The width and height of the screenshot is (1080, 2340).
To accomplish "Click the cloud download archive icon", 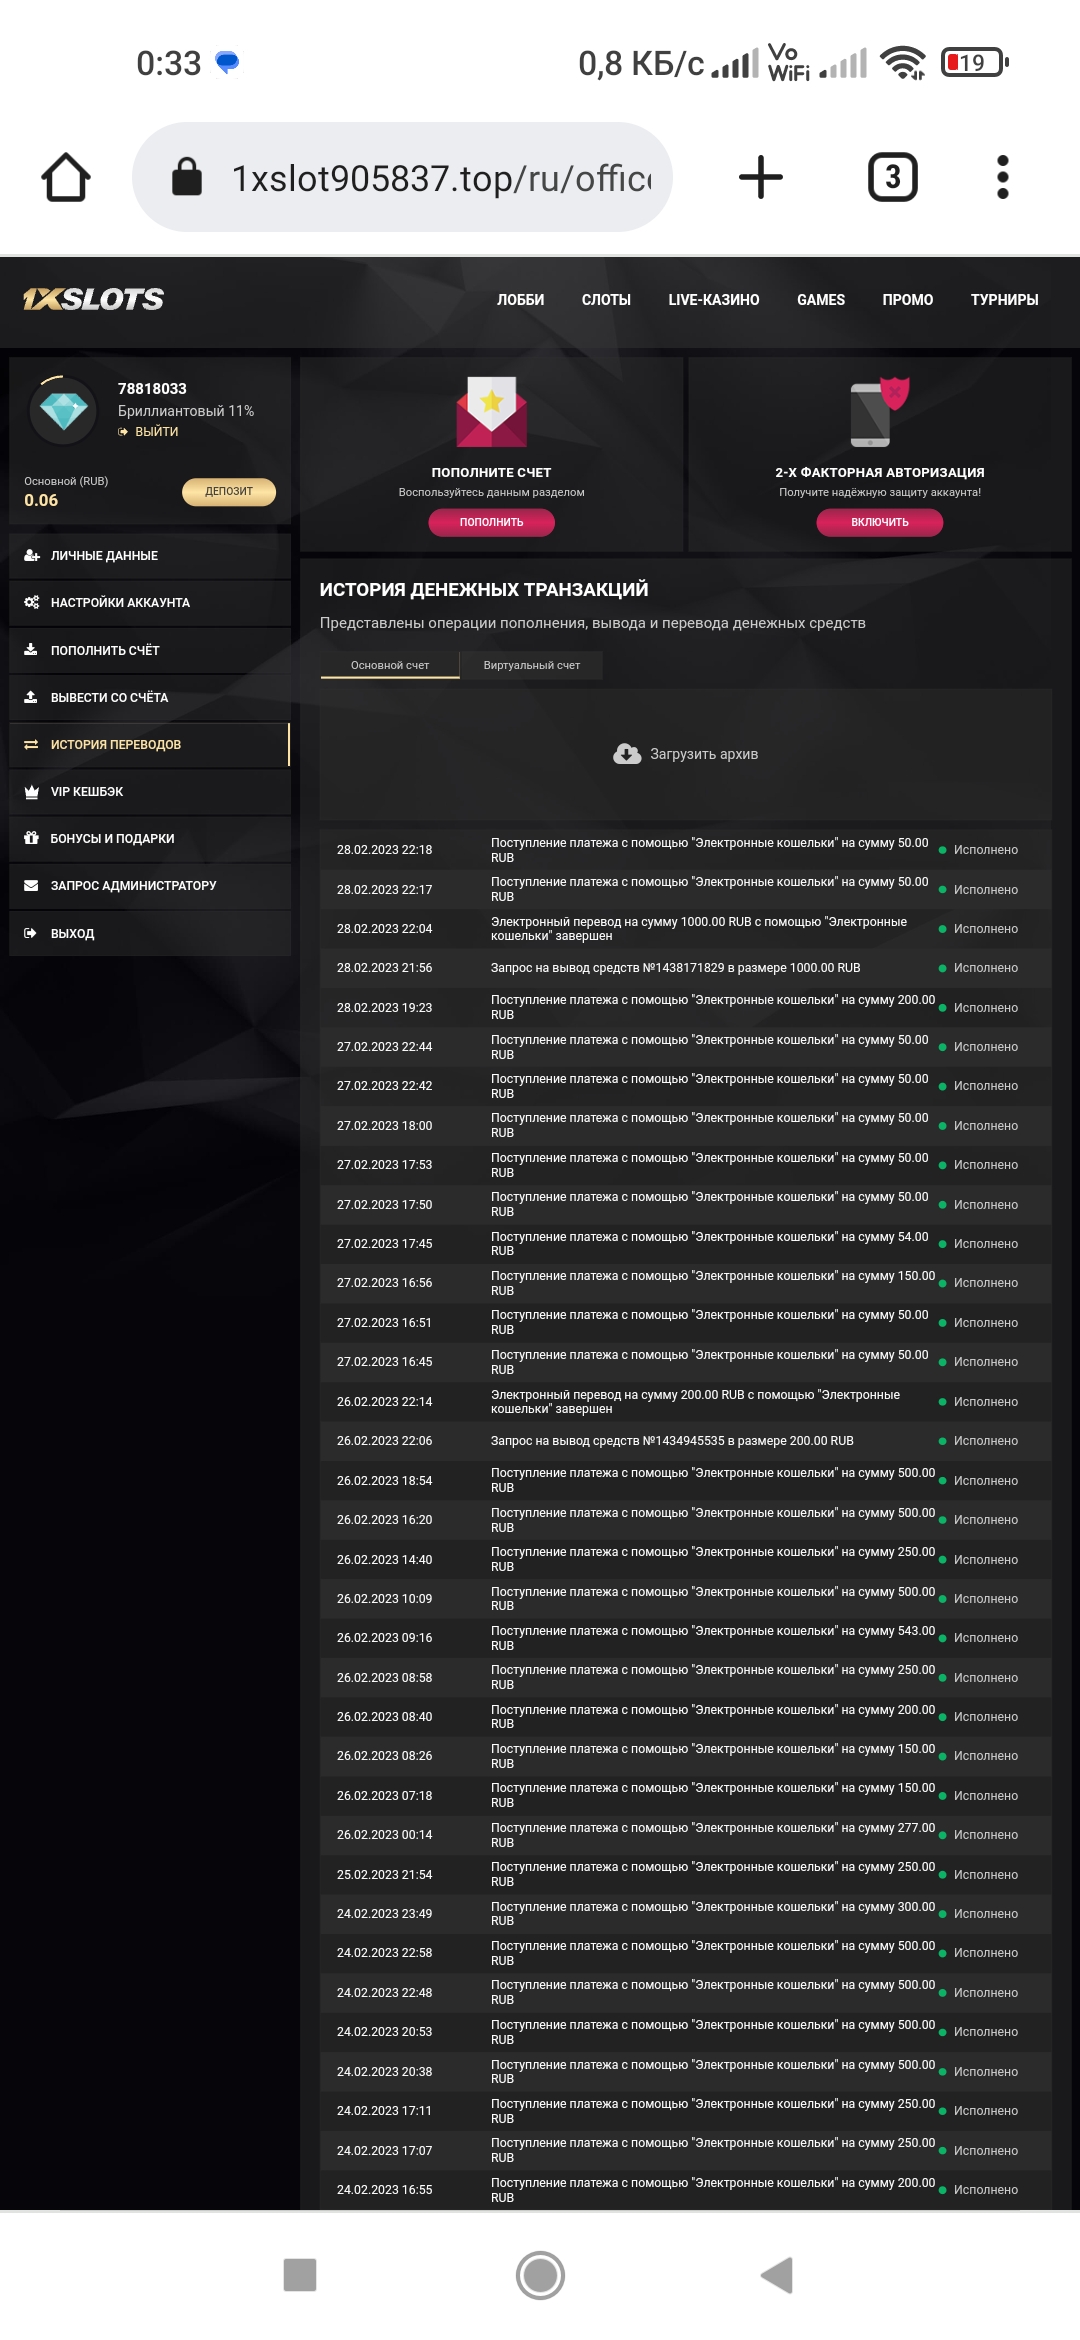I will point(627,754).
